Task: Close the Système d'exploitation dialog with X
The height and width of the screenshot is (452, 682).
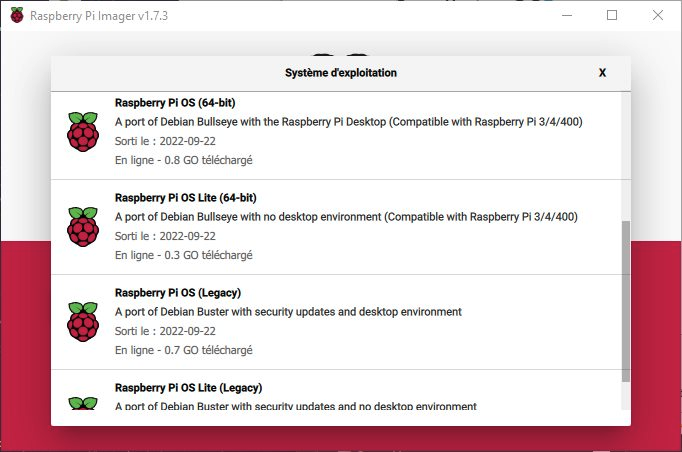Action: [602, 73]
